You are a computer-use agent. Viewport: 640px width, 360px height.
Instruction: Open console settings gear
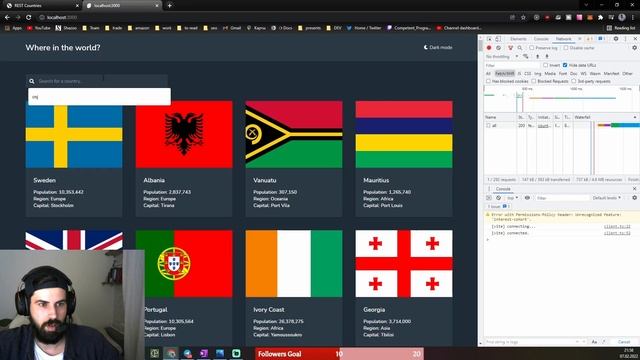point(634,198)
